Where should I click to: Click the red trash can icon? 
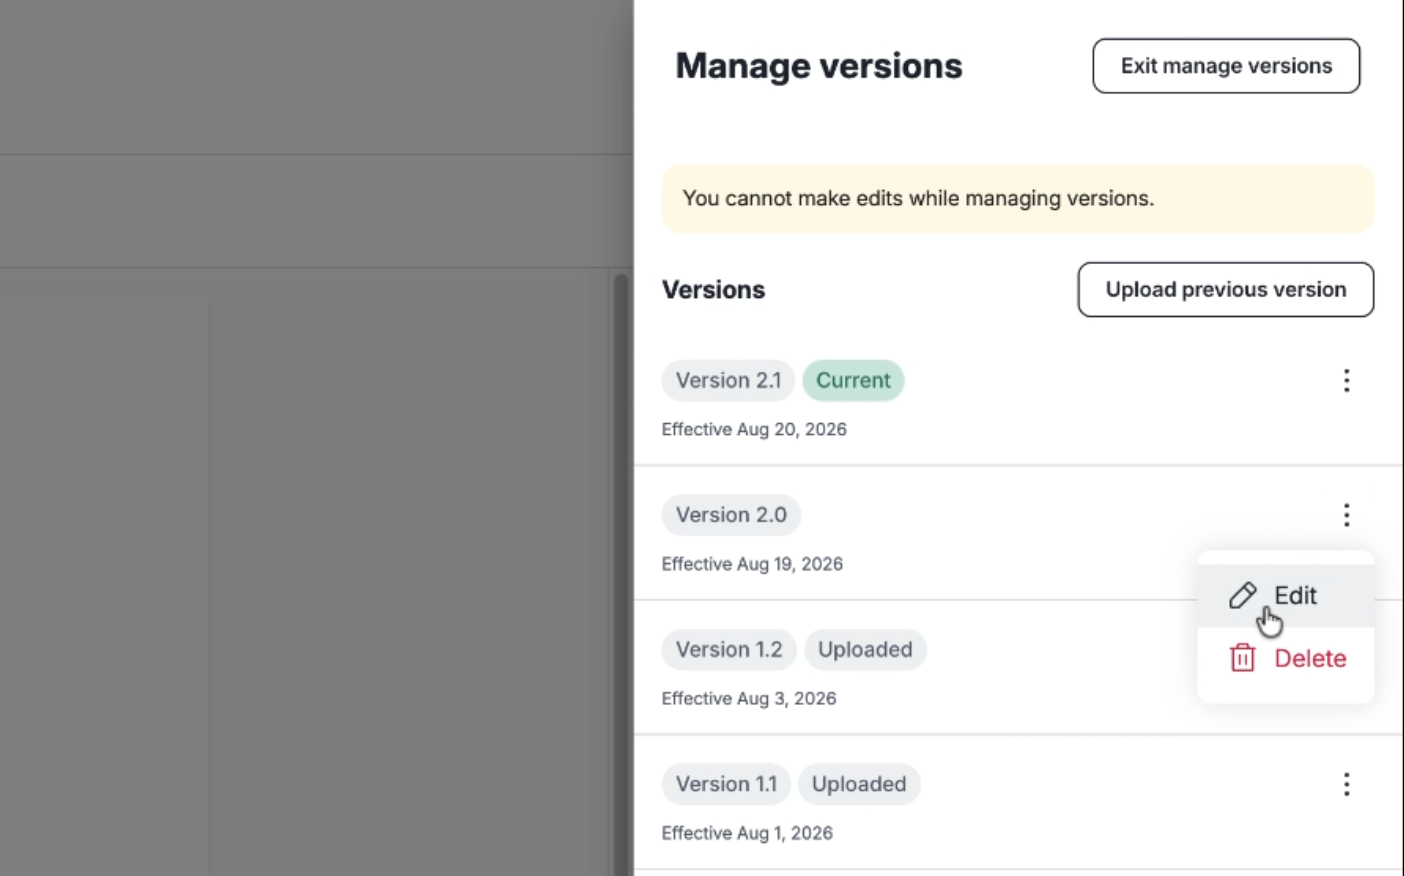coord(1242,658)
